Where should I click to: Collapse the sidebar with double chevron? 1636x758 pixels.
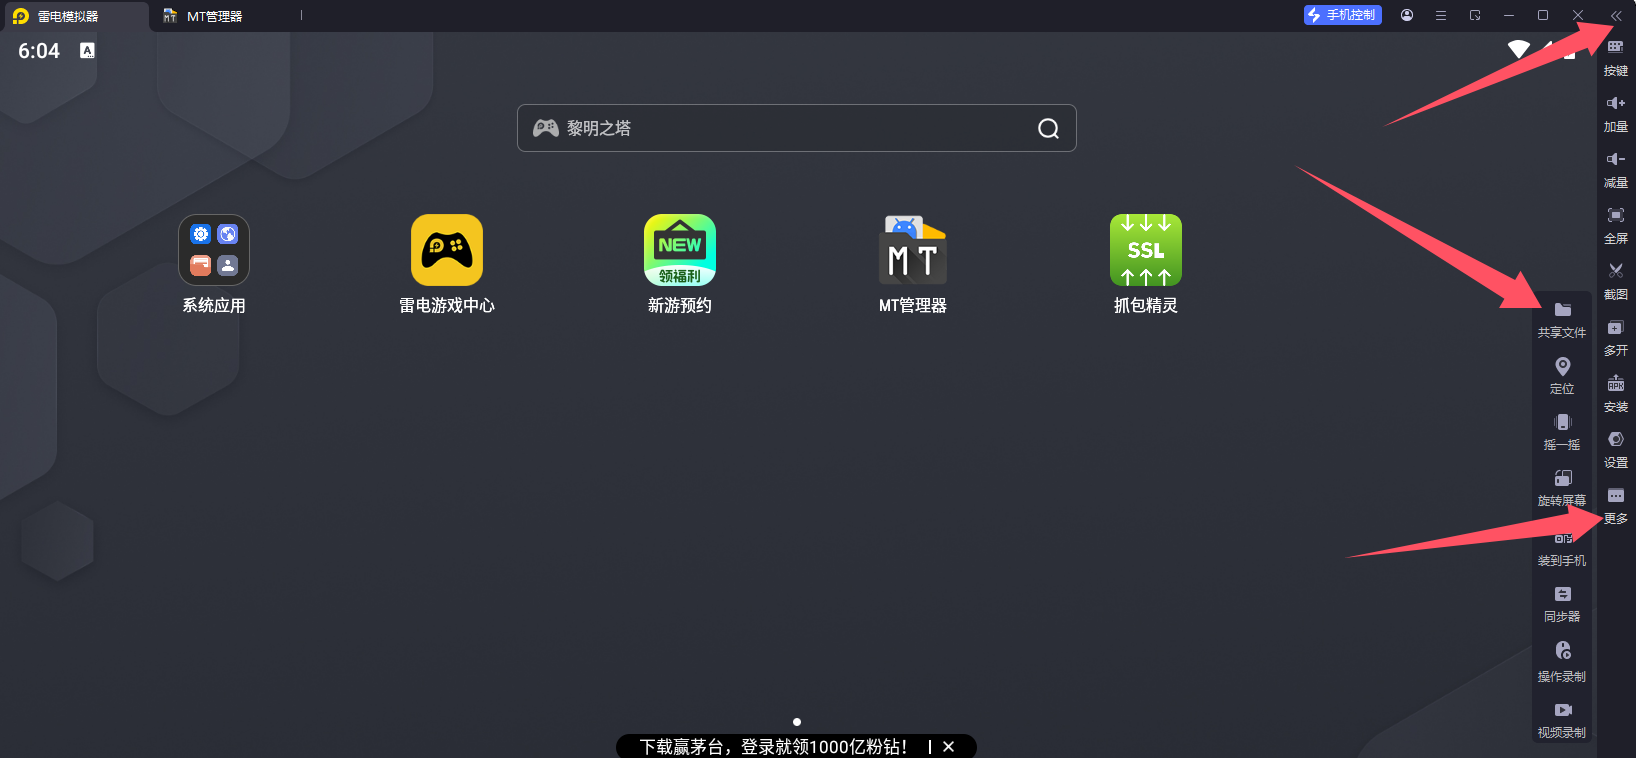coord(1616,15)
